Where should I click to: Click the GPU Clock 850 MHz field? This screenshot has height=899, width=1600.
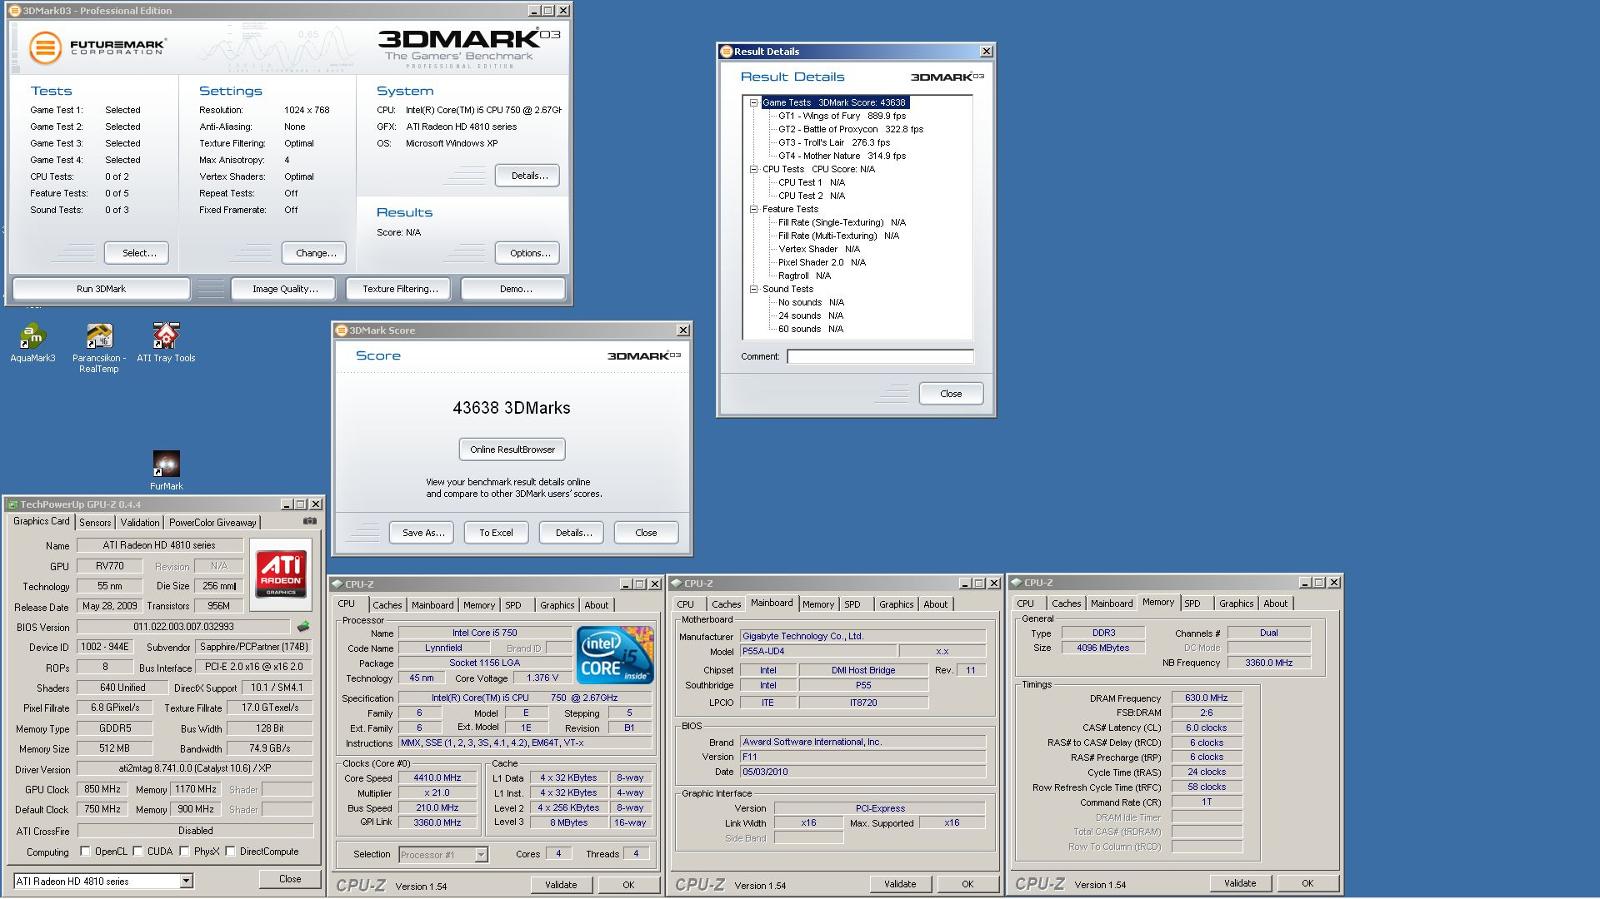point(102,789)
